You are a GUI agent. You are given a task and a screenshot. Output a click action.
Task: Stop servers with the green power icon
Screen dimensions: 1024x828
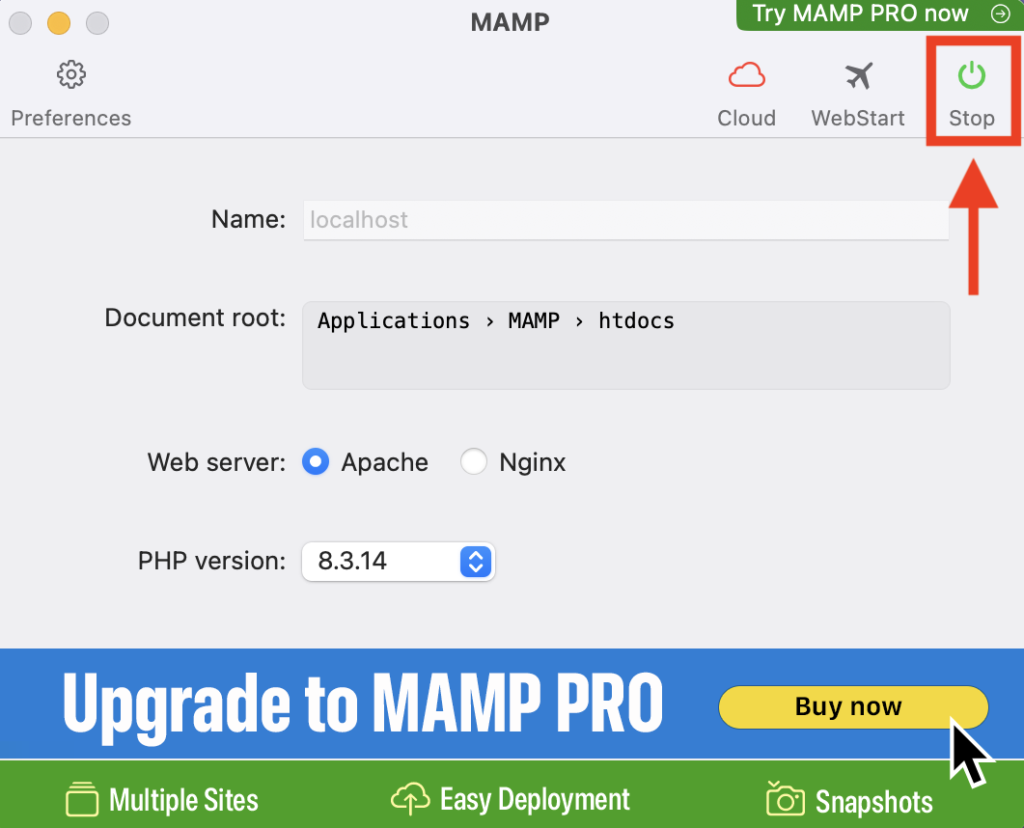click(x=971, y=75)
